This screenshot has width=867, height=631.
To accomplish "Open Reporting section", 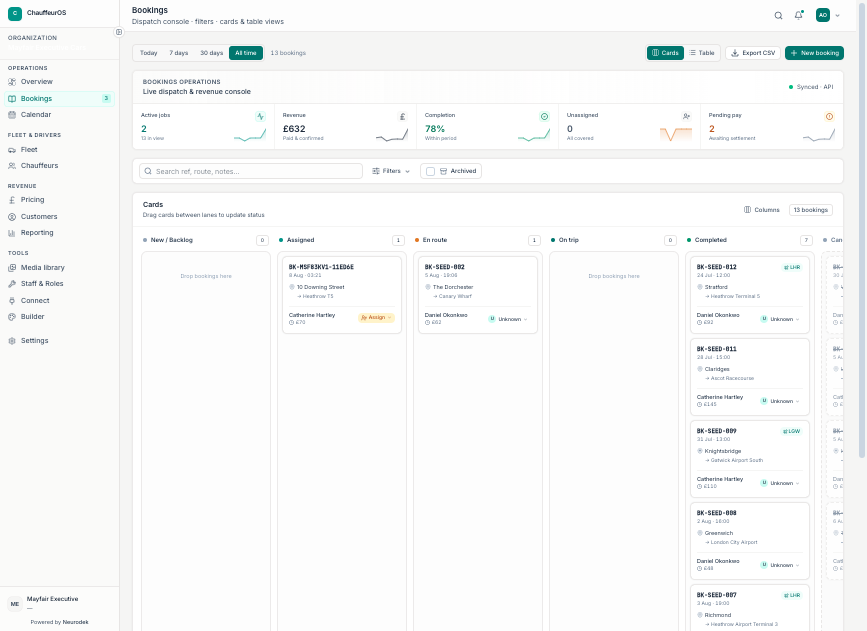I will pyautogui.click(x=60, y=233).
